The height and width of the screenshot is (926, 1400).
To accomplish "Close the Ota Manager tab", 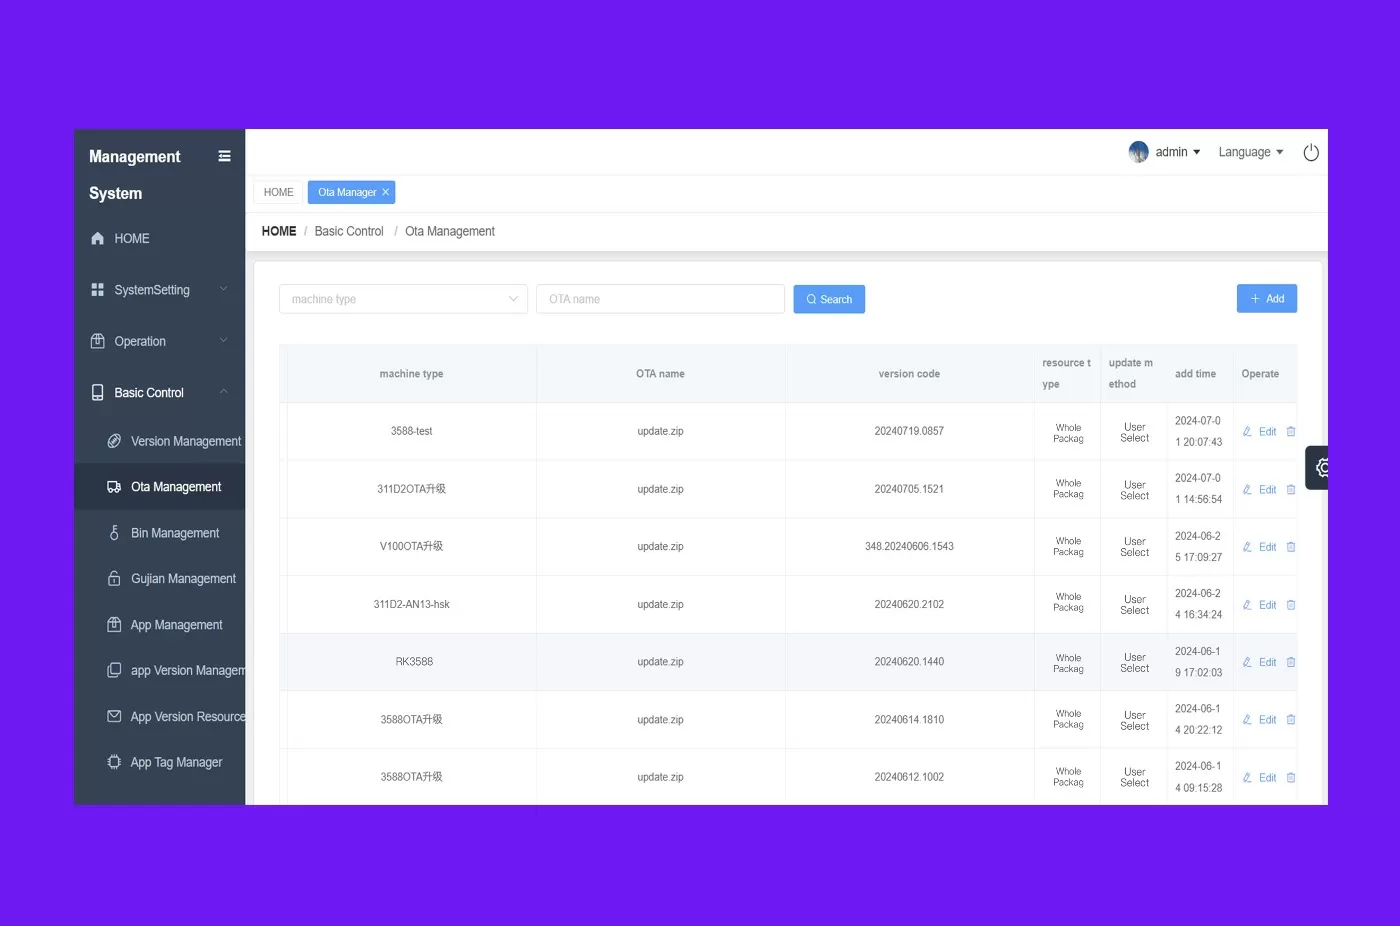I will point(386,192).
